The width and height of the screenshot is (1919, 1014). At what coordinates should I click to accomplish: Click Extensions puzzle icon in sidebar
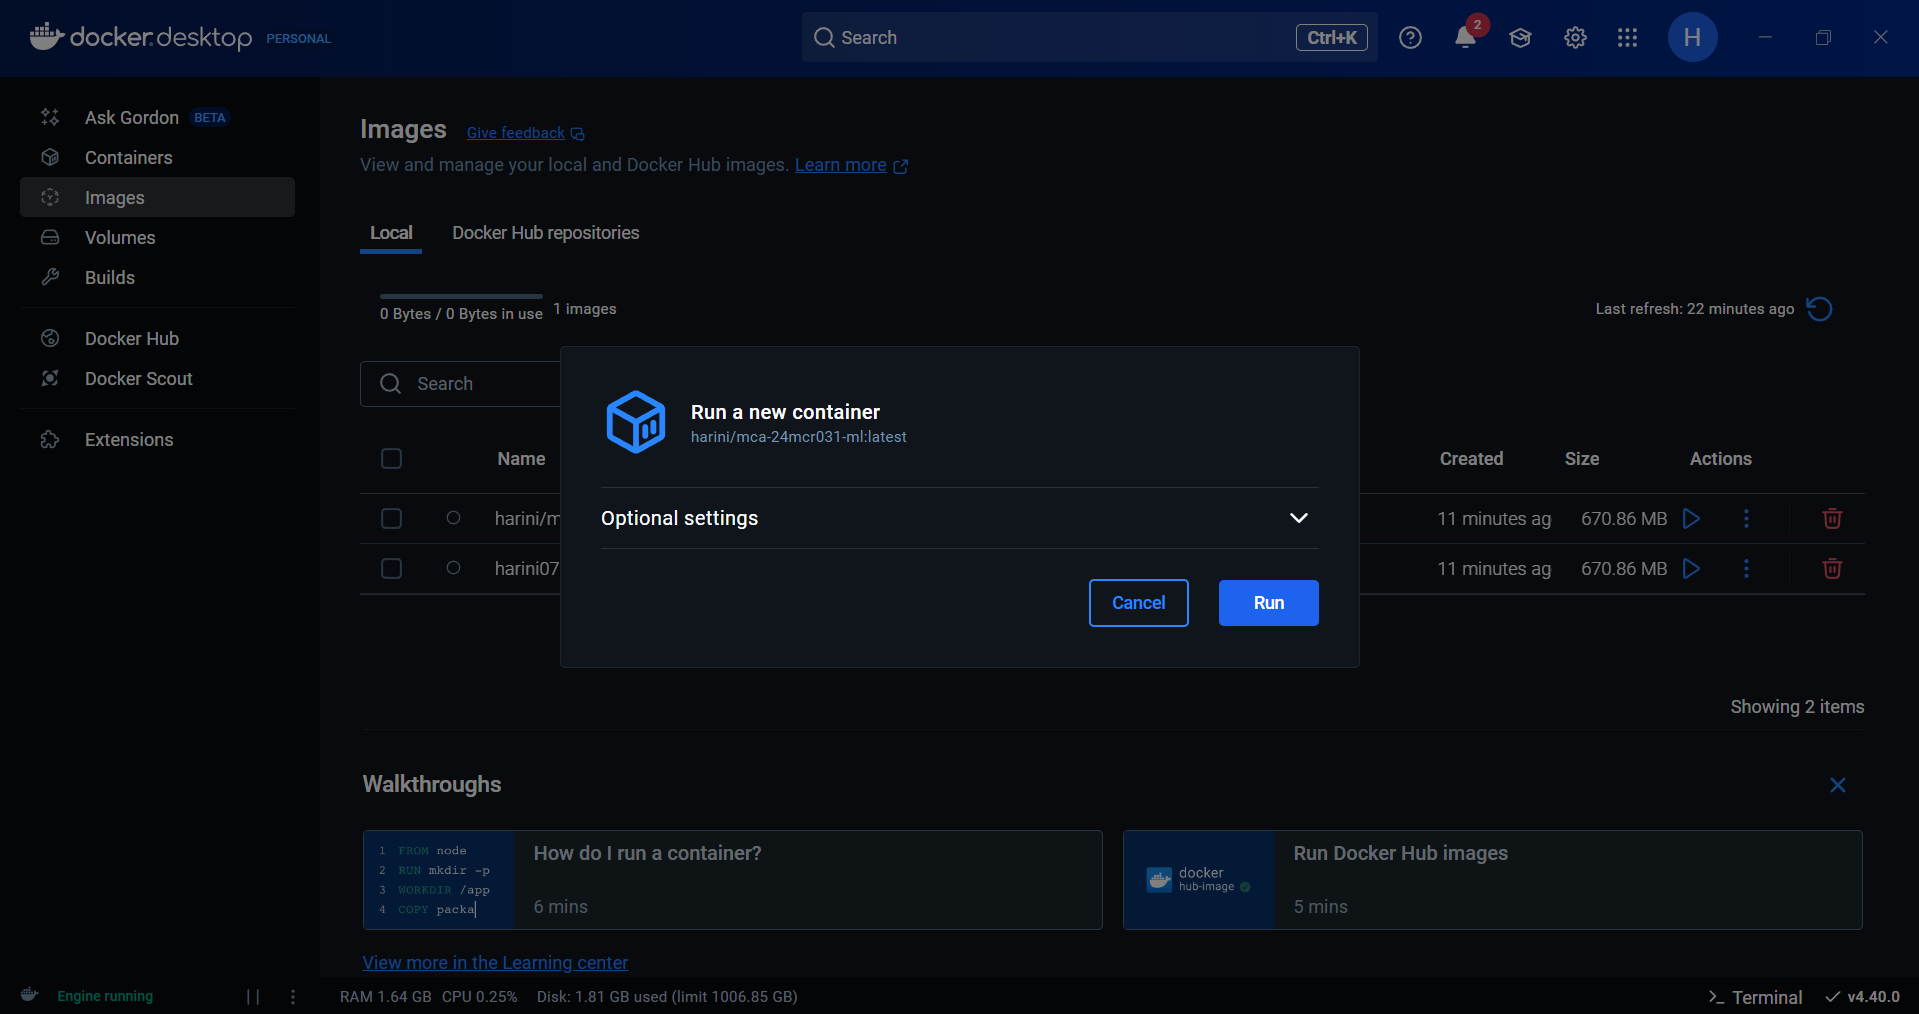[50, 439]
